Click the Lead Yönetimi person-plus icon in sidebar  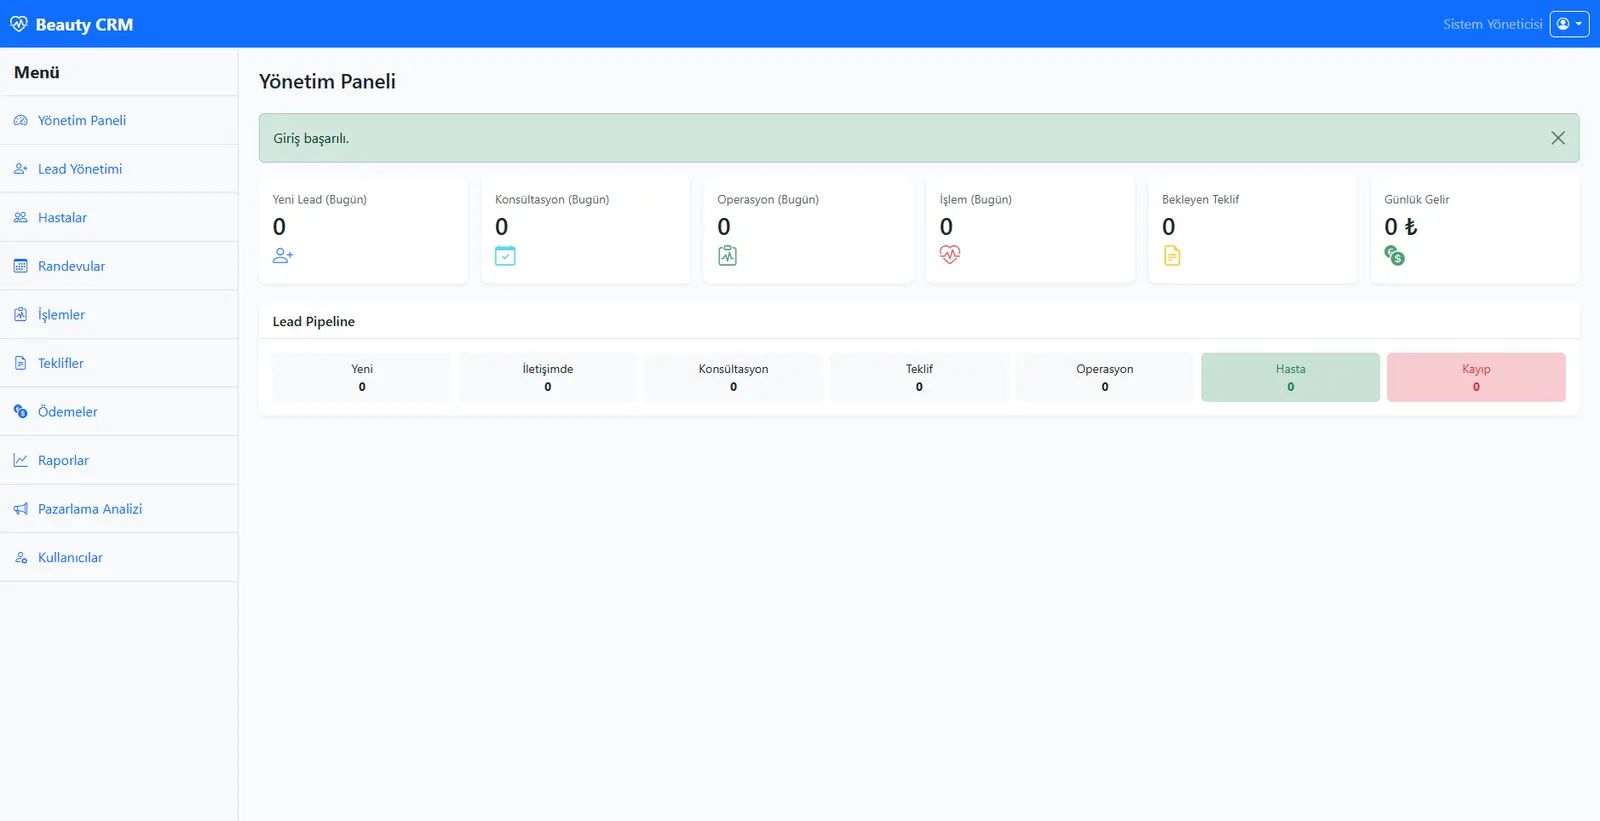[21, 169]
